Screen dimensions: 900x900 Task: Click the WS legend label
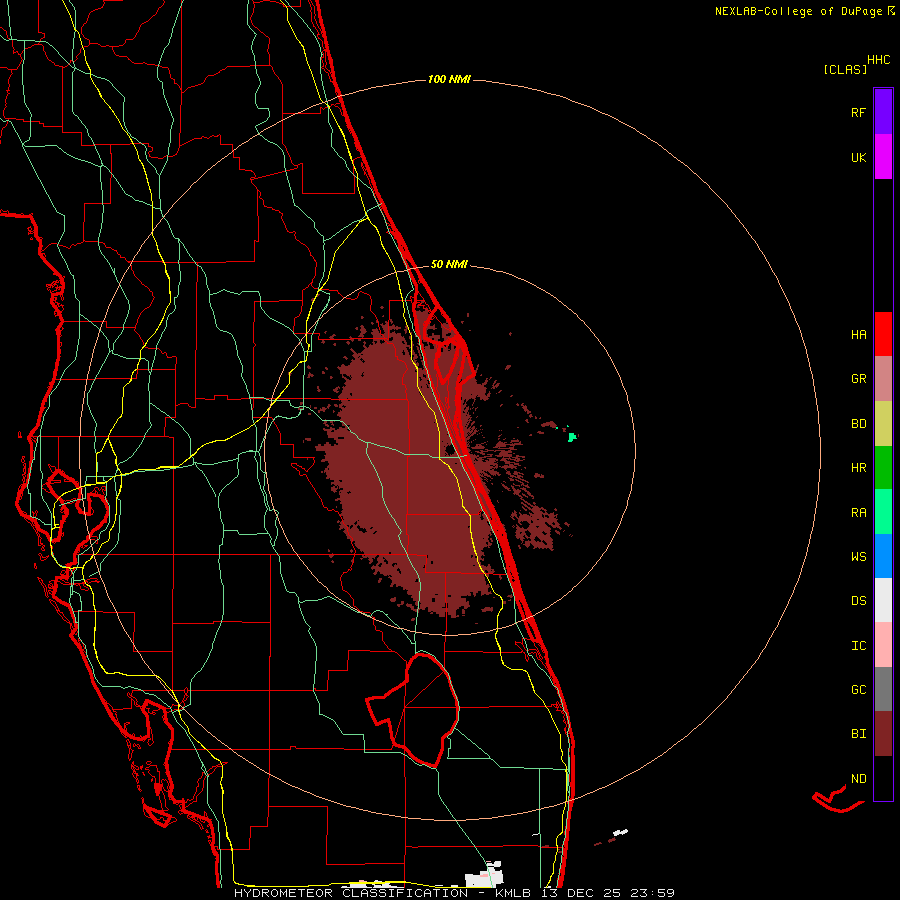[858, 557]
